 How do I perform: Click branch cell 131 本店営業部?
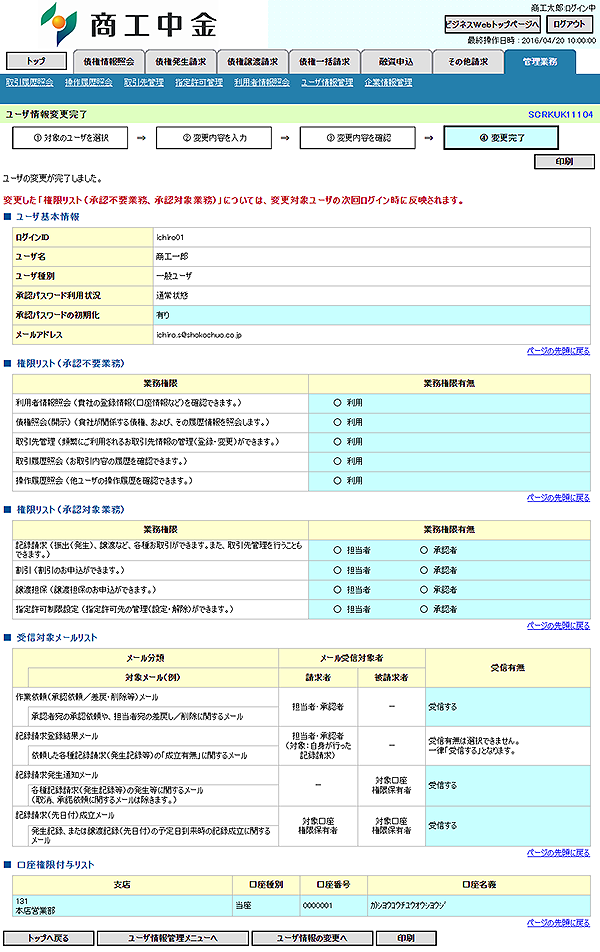121,906
